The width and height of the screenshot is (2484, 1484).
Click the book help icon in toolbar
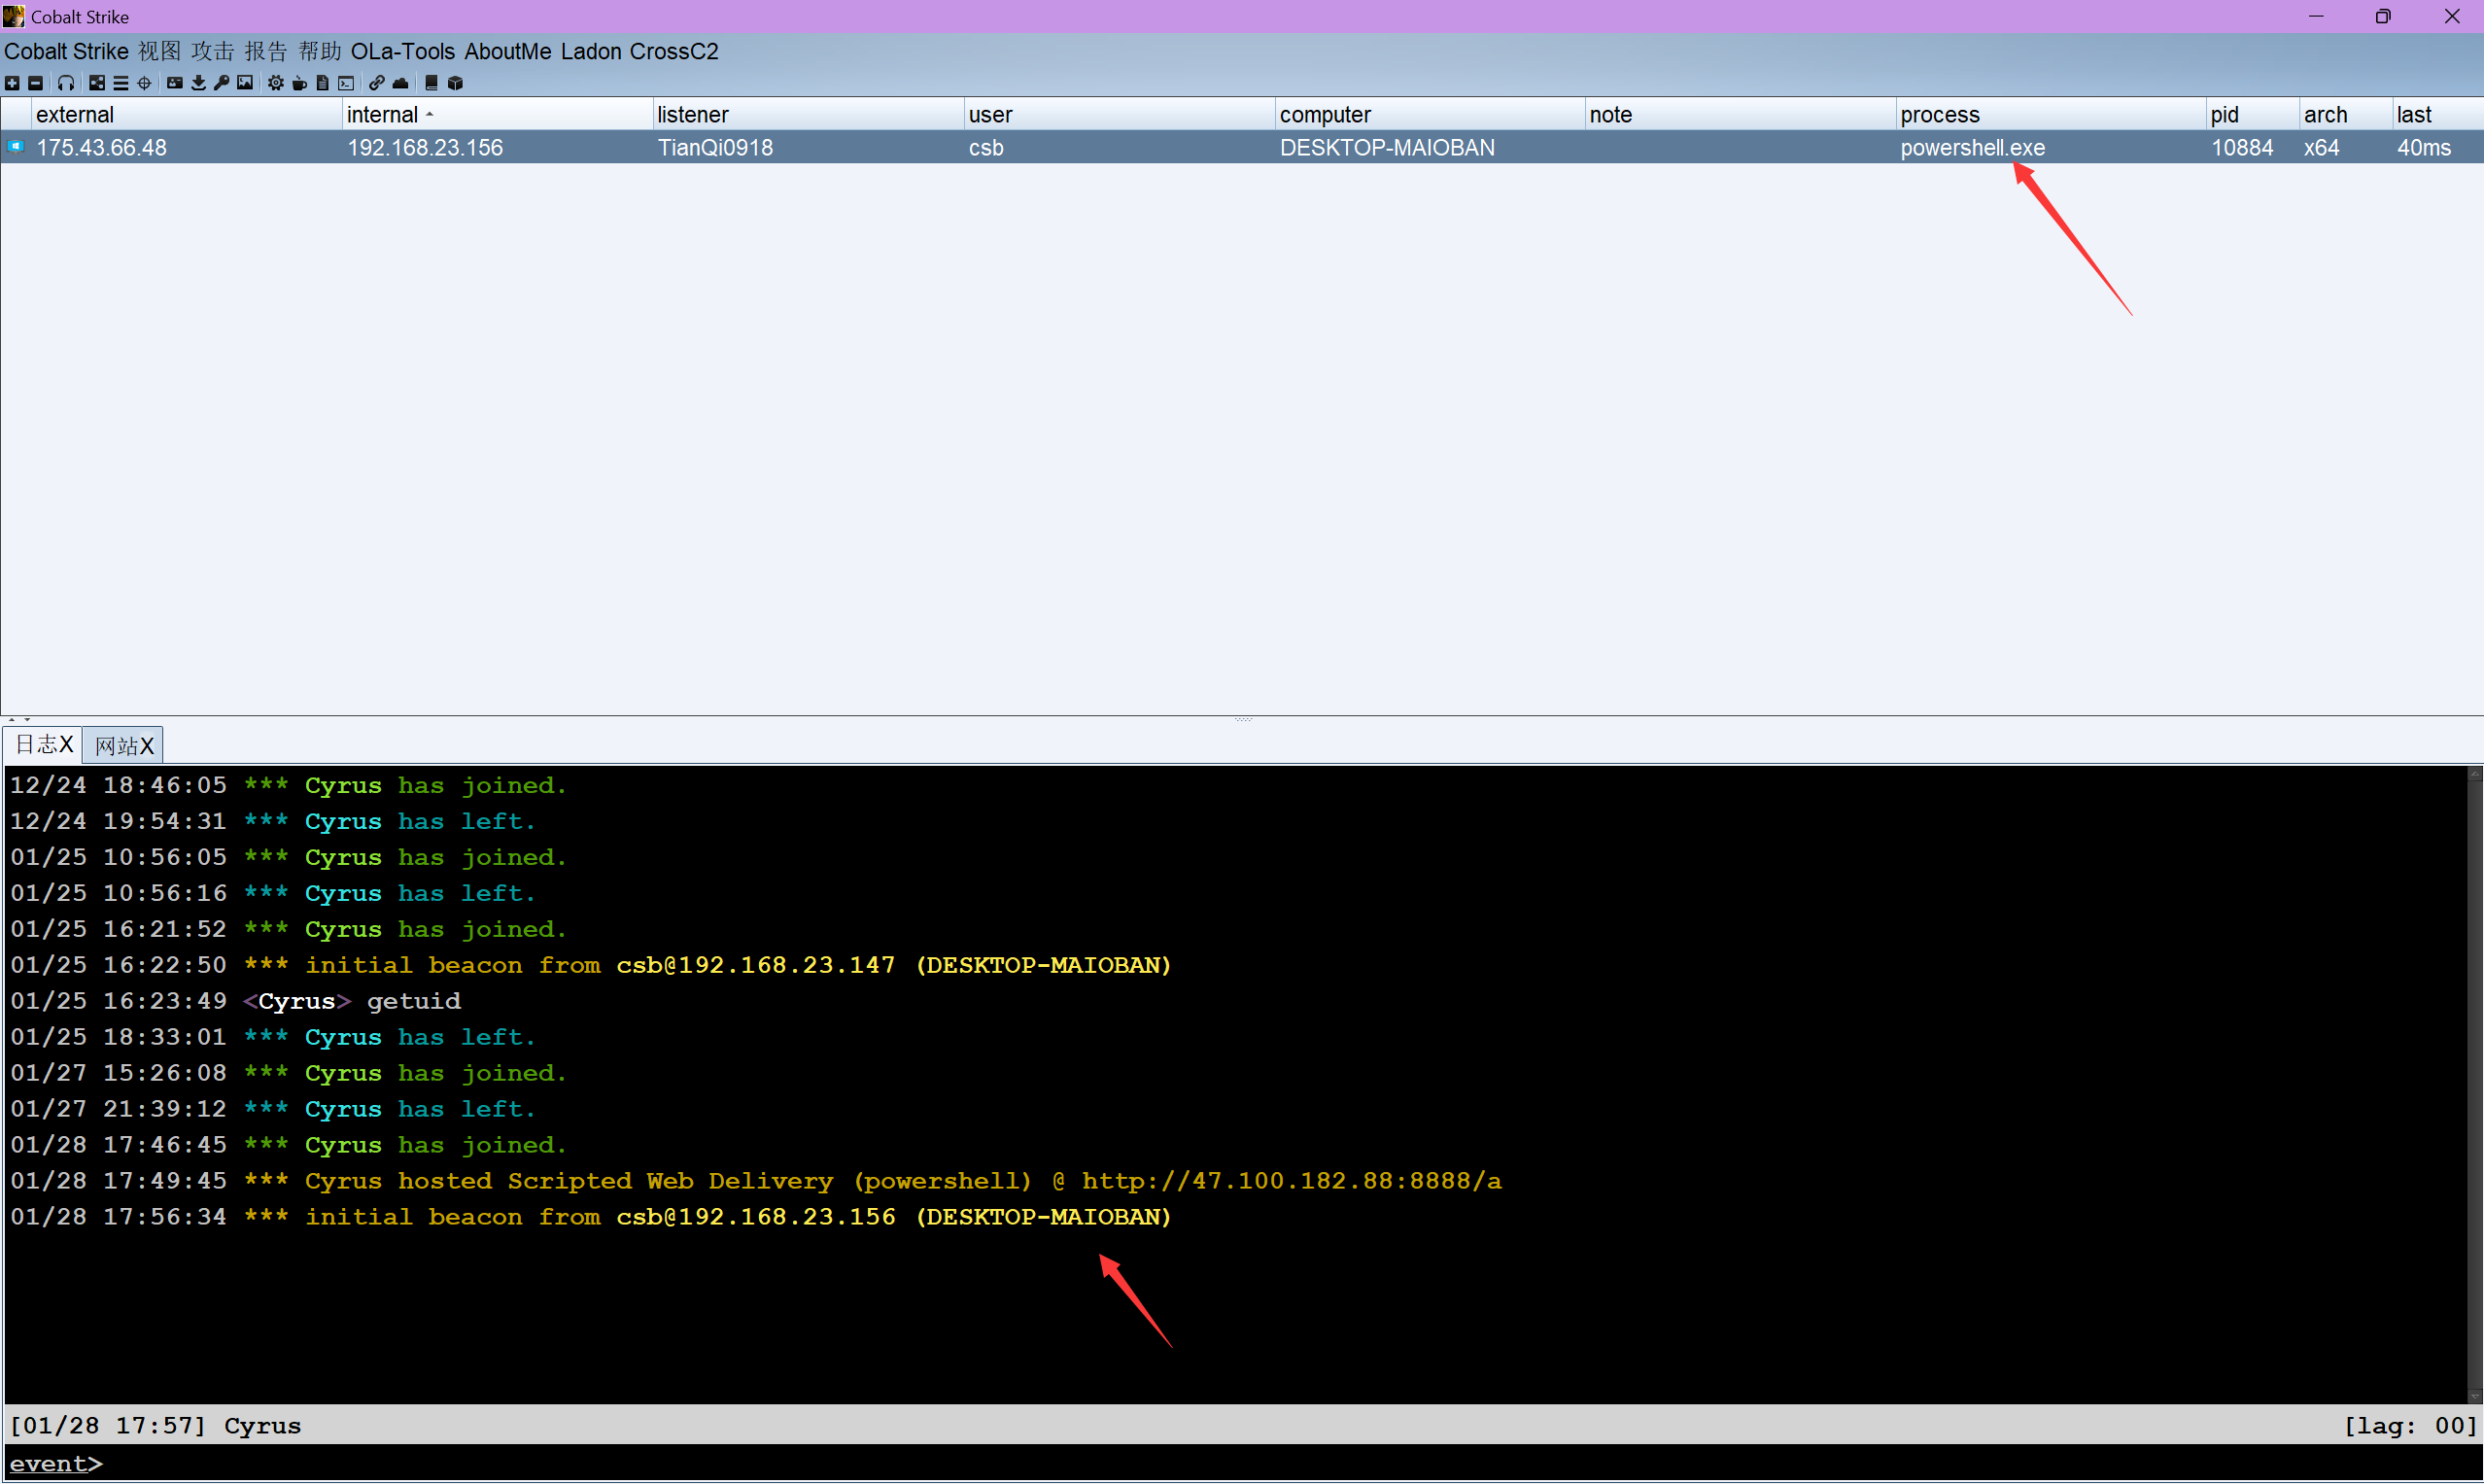point(432,83)
